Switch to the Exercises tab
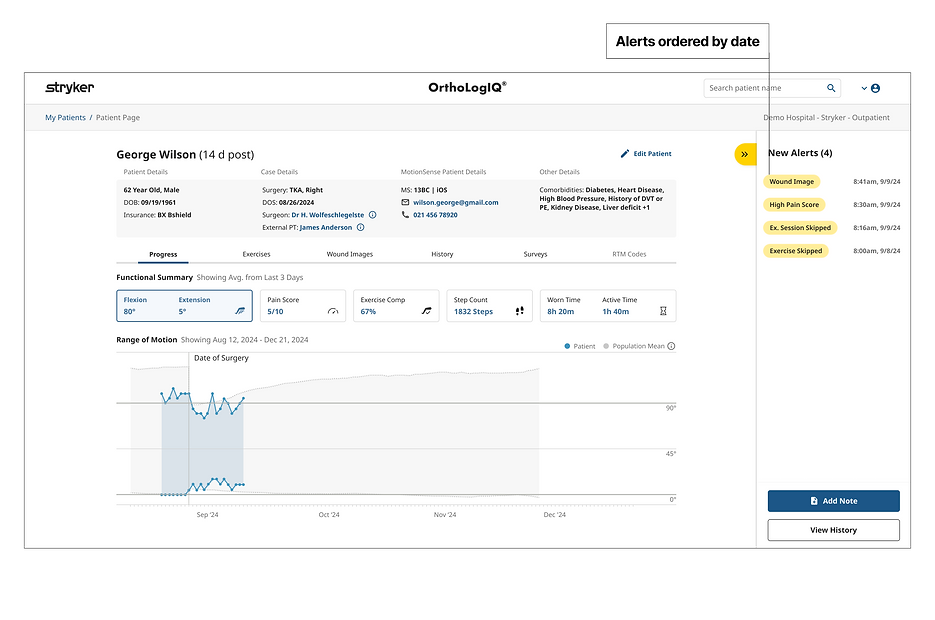935x620 pixels. pyautogui.click(x=256, y=255)
